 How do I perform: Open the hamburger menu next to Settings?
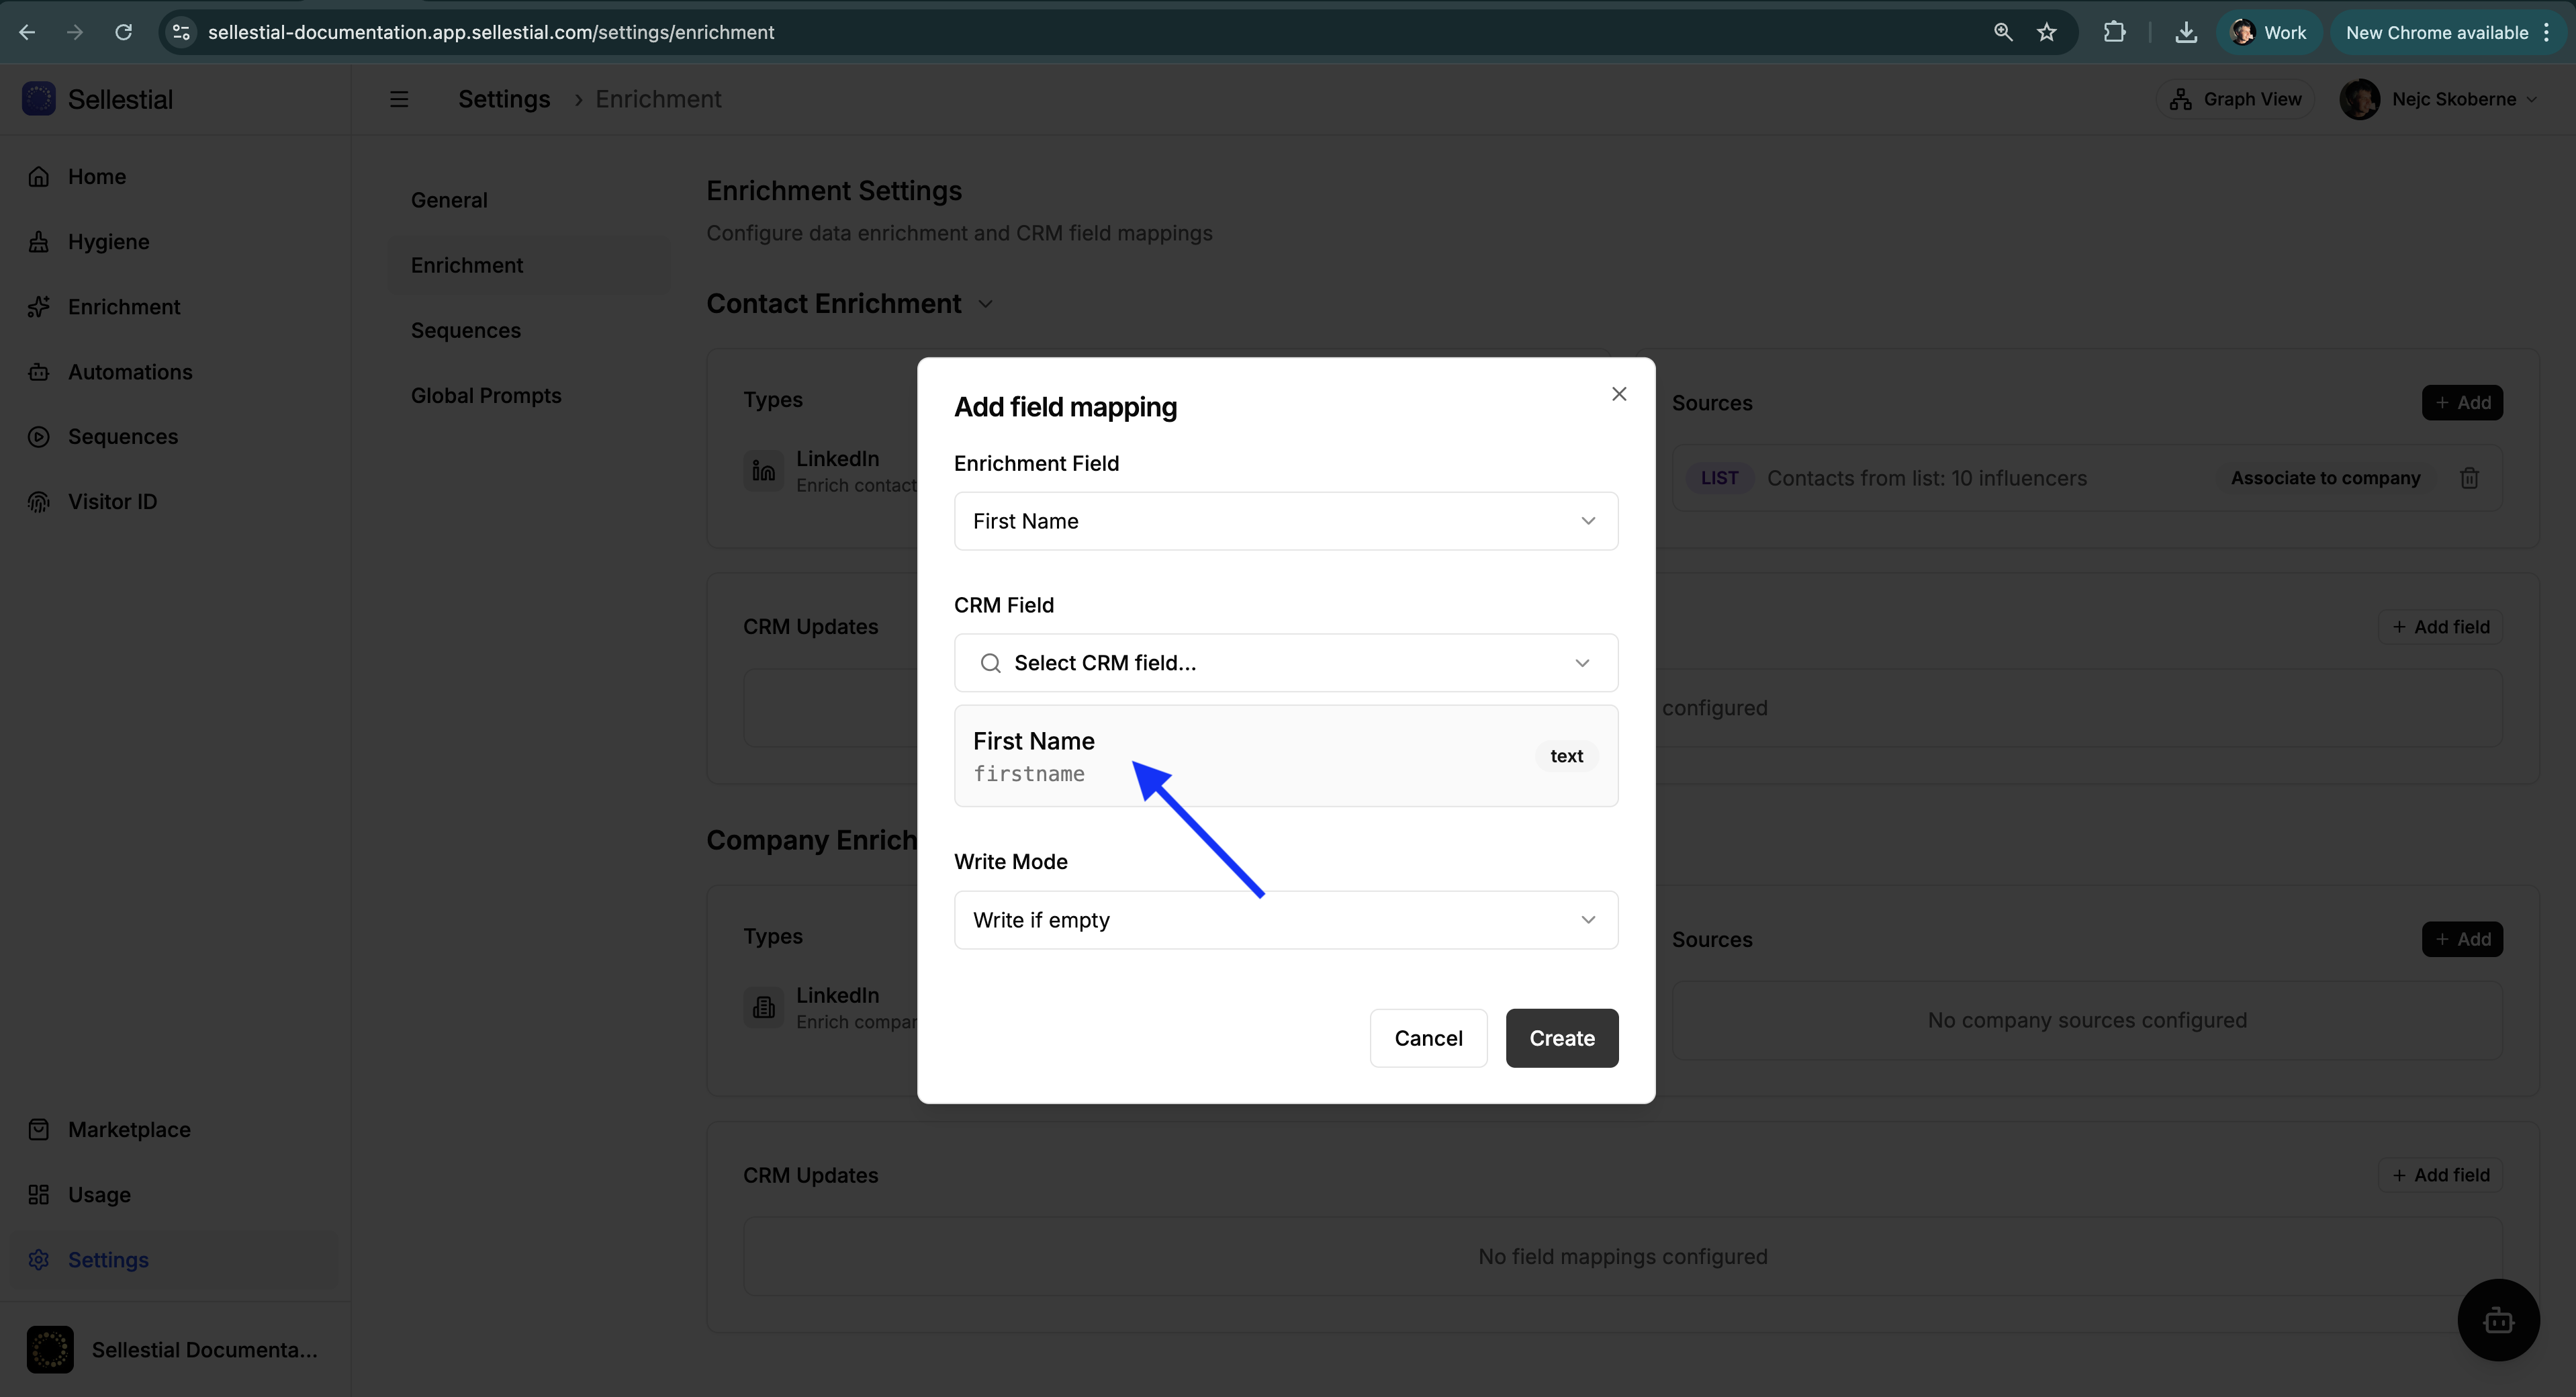(399, 98)
